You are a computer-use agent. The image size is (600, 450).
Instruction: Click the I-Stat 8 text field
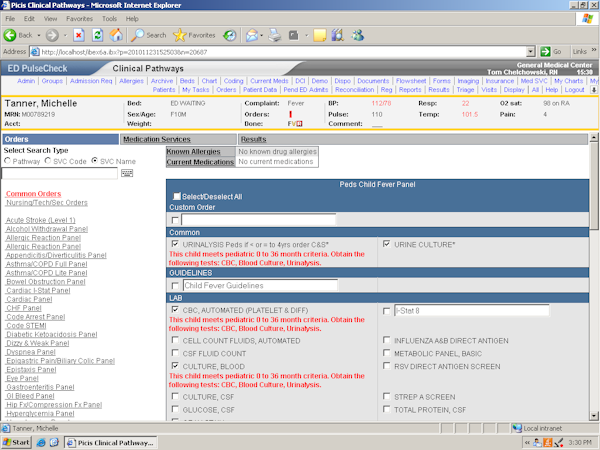tap(471, 310)
